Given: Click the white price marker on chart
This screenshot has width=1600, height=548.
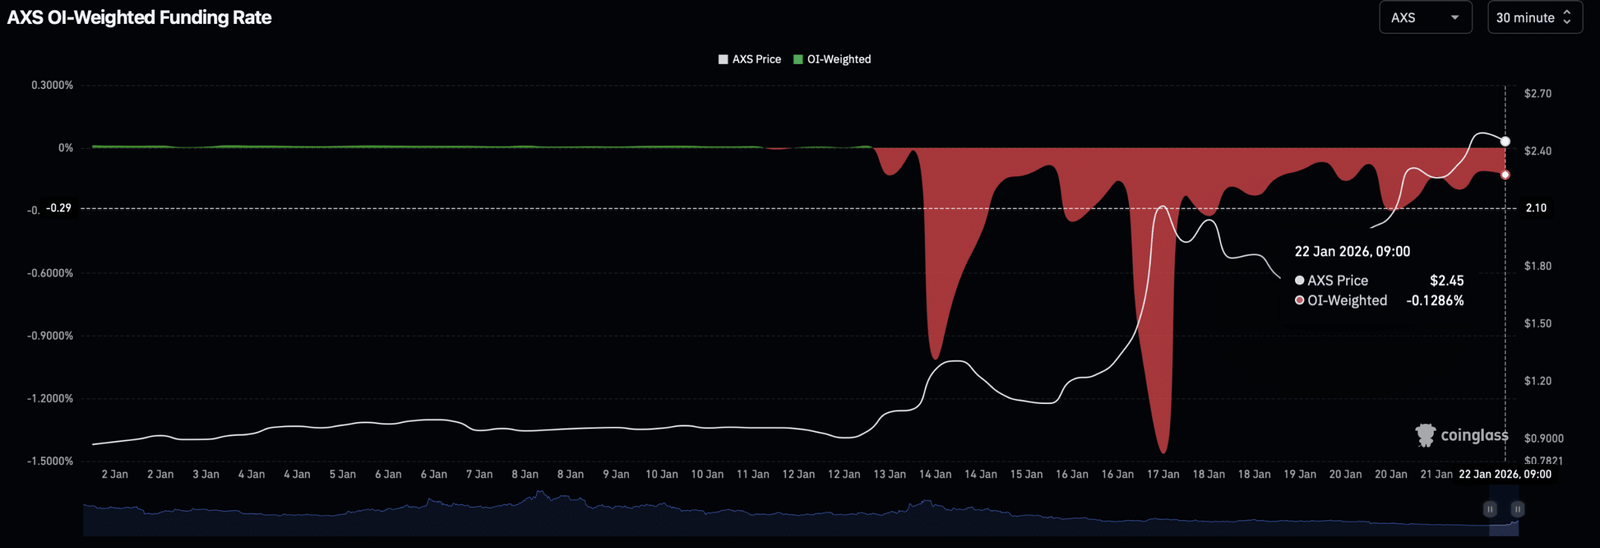Looking at the screenshot, I should 1505,142.
